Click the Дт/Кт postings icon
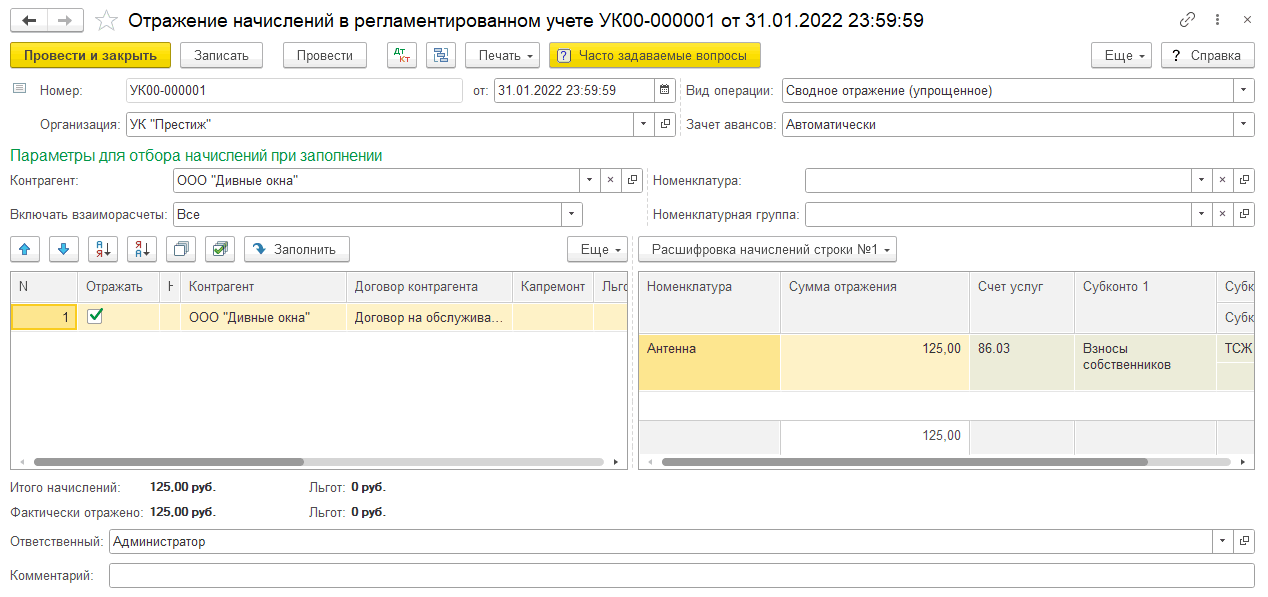 coord(401,55)
